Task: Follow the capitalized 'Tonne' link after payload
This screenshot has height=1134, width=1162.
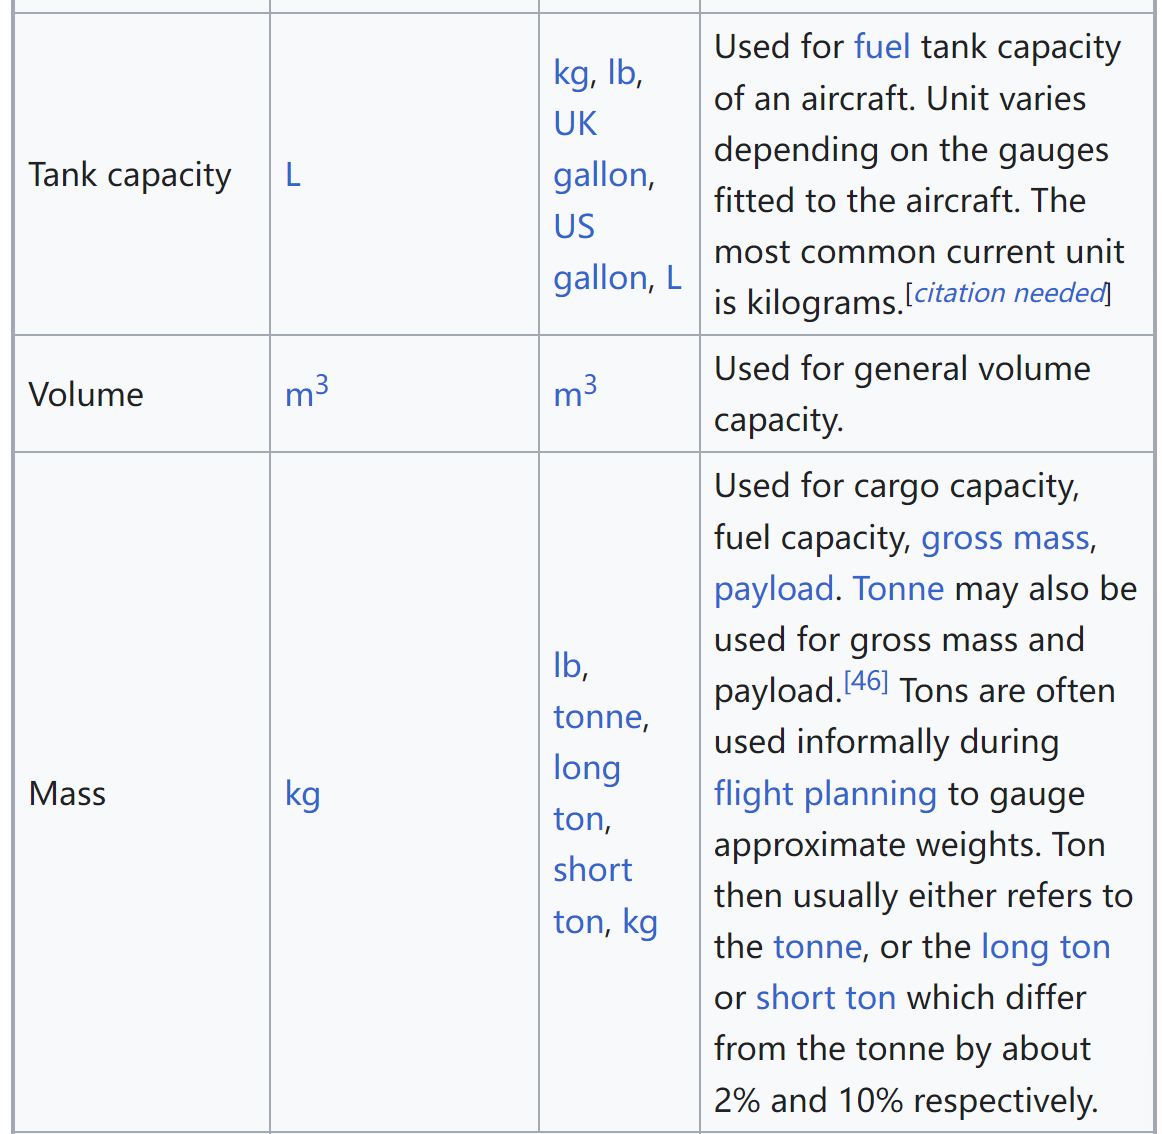Action: pos(898,589)
